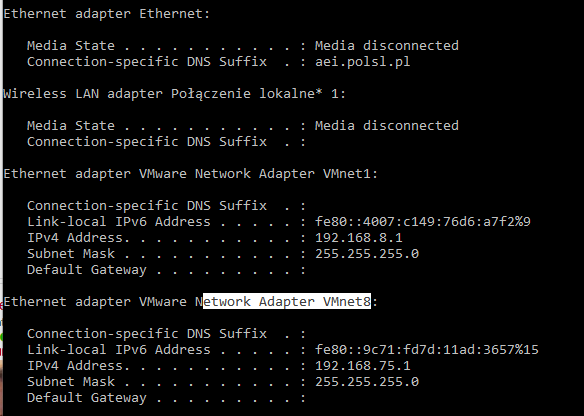Click the 192.168.75.1 IPv4 address
Image resolution: width=584 pixels, height=416 pixels.
pyautogui.click(x=363, y=365)
